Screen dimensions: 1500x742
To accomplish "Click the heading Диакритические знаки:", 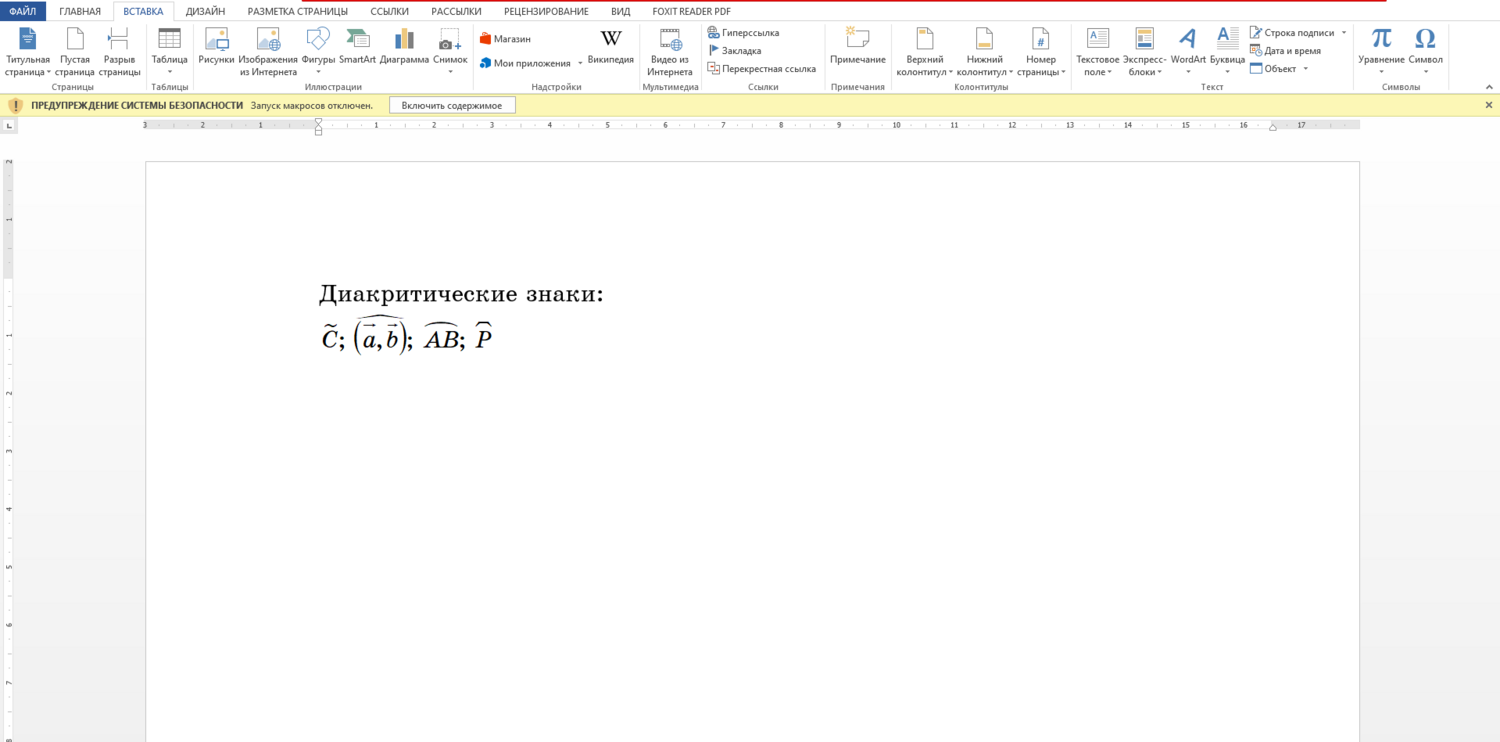I will click(x=462, y=294).
